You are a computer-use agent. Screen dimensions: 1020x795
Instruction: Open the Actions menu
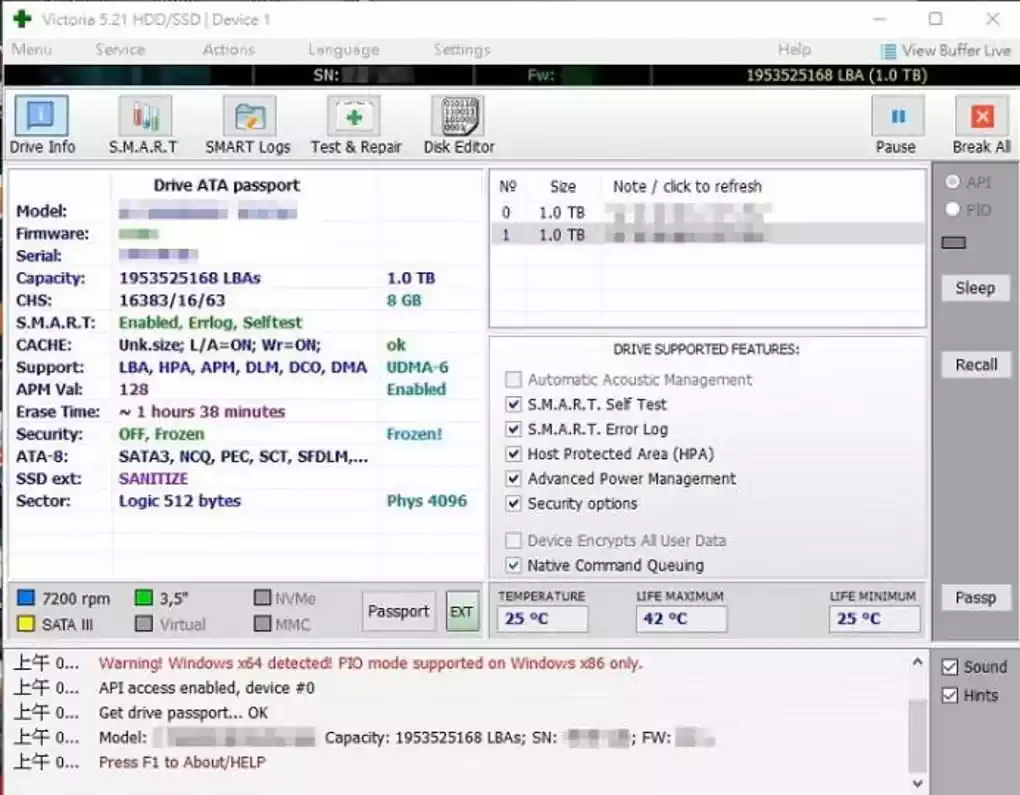pos(228,49)
